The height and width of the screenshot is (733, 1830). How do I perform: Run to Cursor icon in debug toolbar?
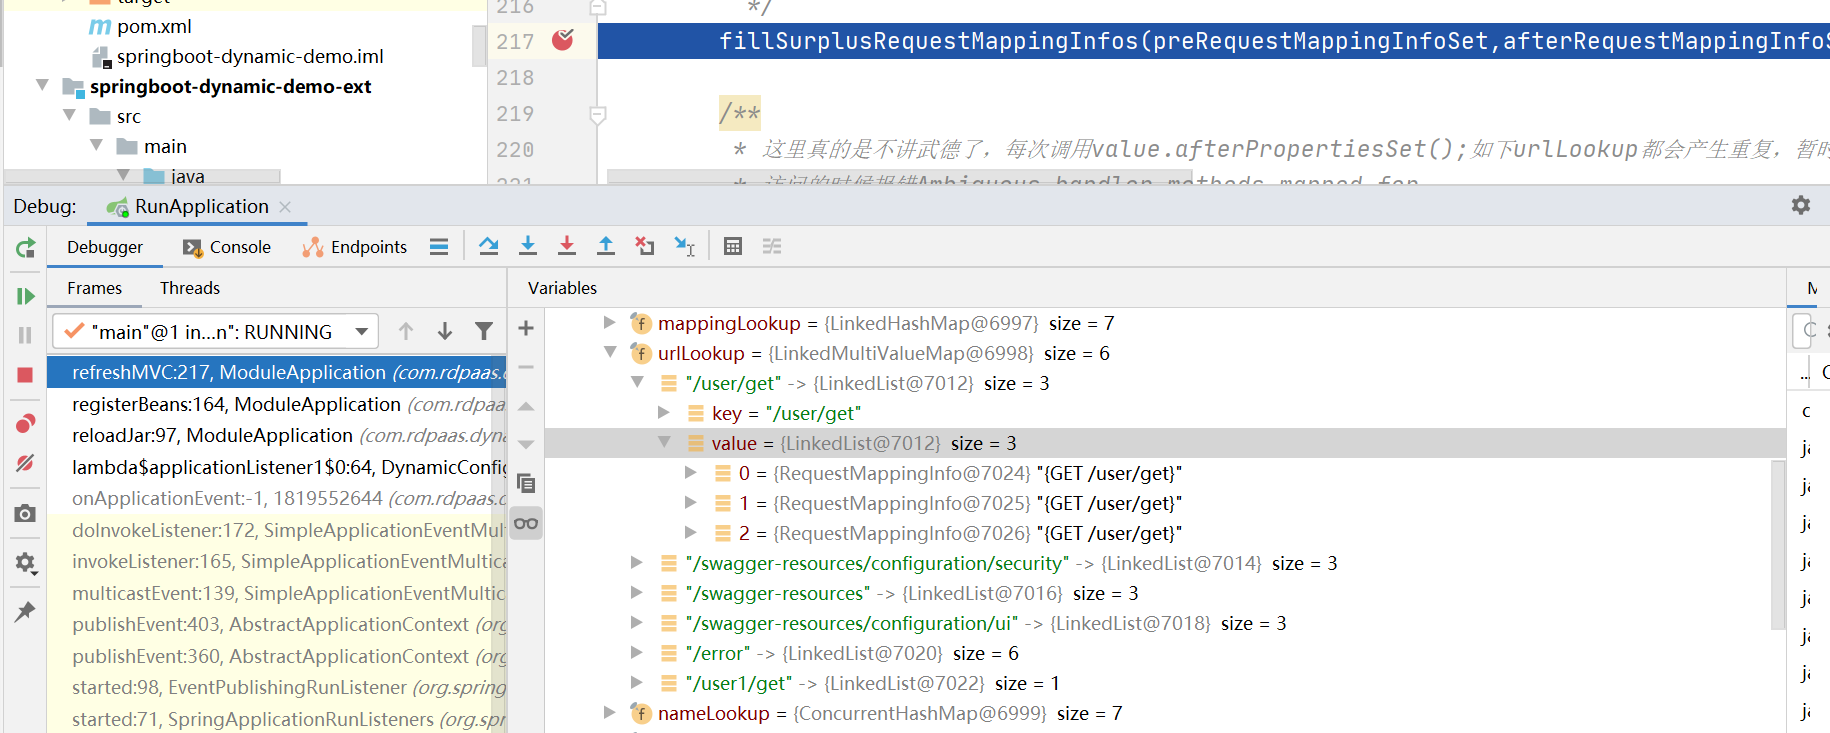(x=685, y=246)
